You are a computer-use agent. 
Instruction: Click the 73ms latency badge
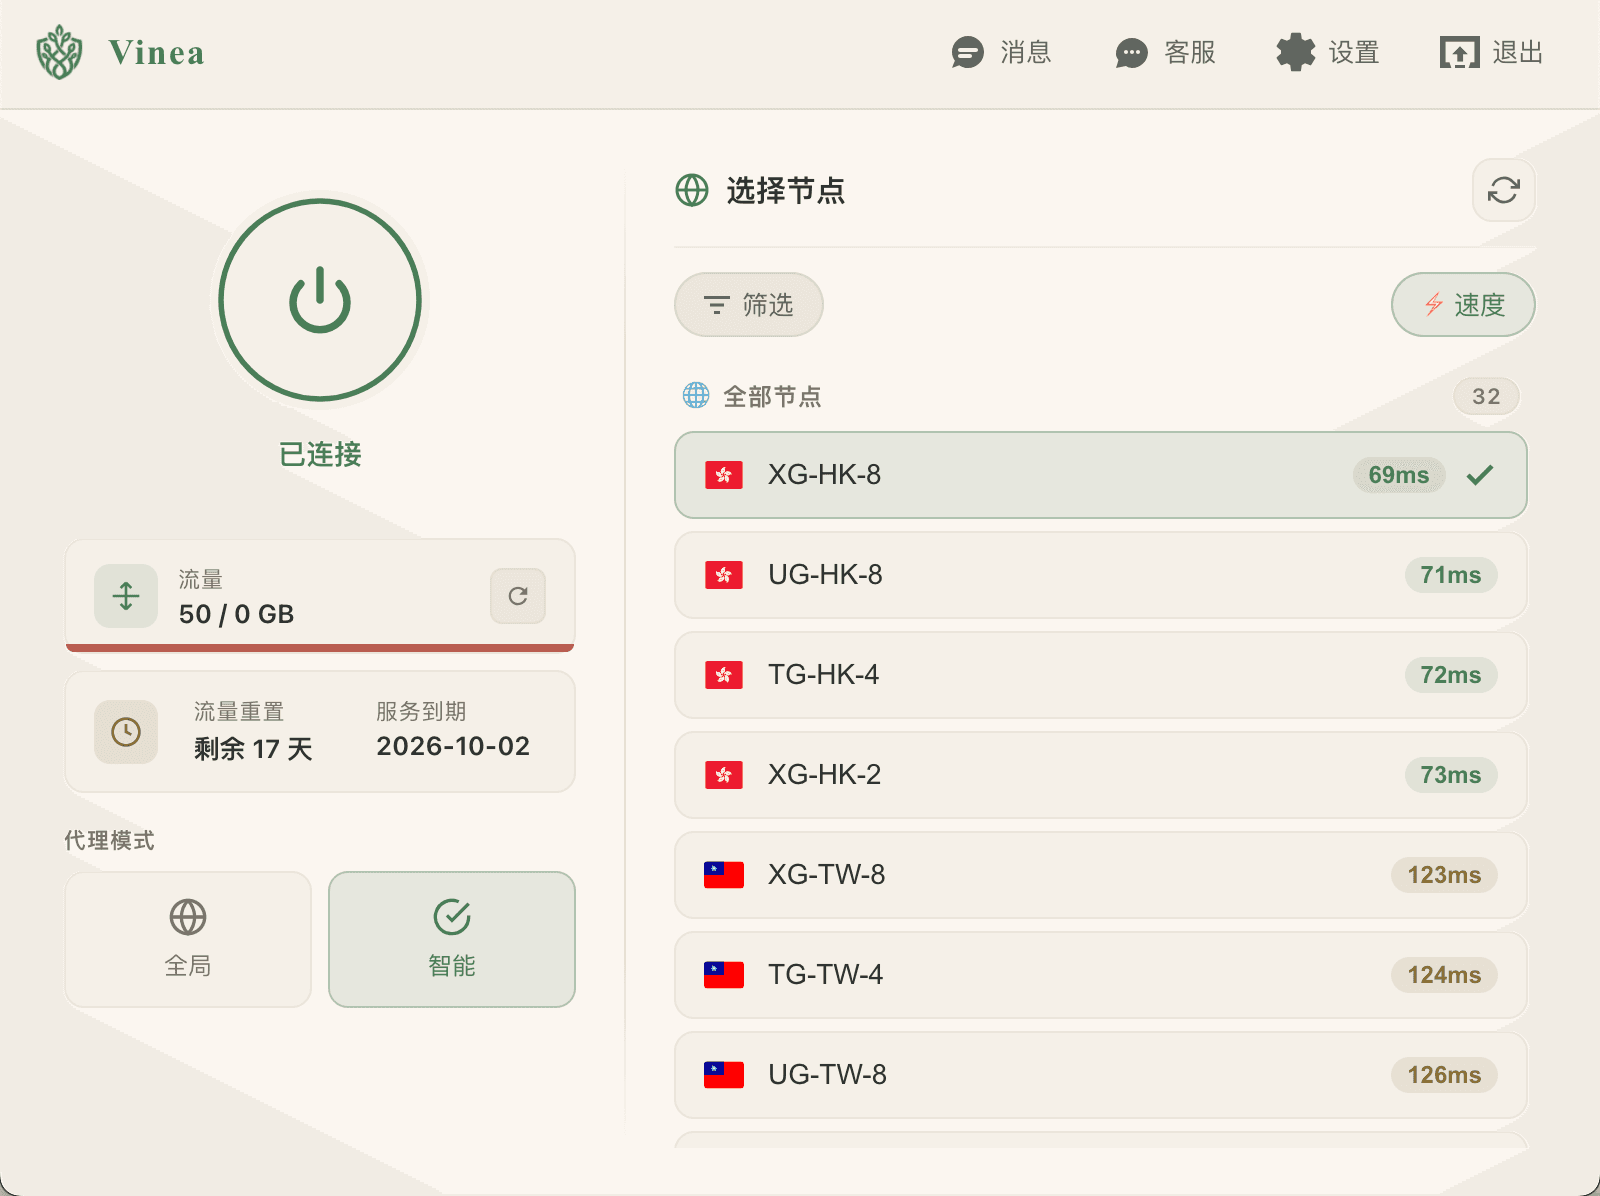click(1451, 775)
